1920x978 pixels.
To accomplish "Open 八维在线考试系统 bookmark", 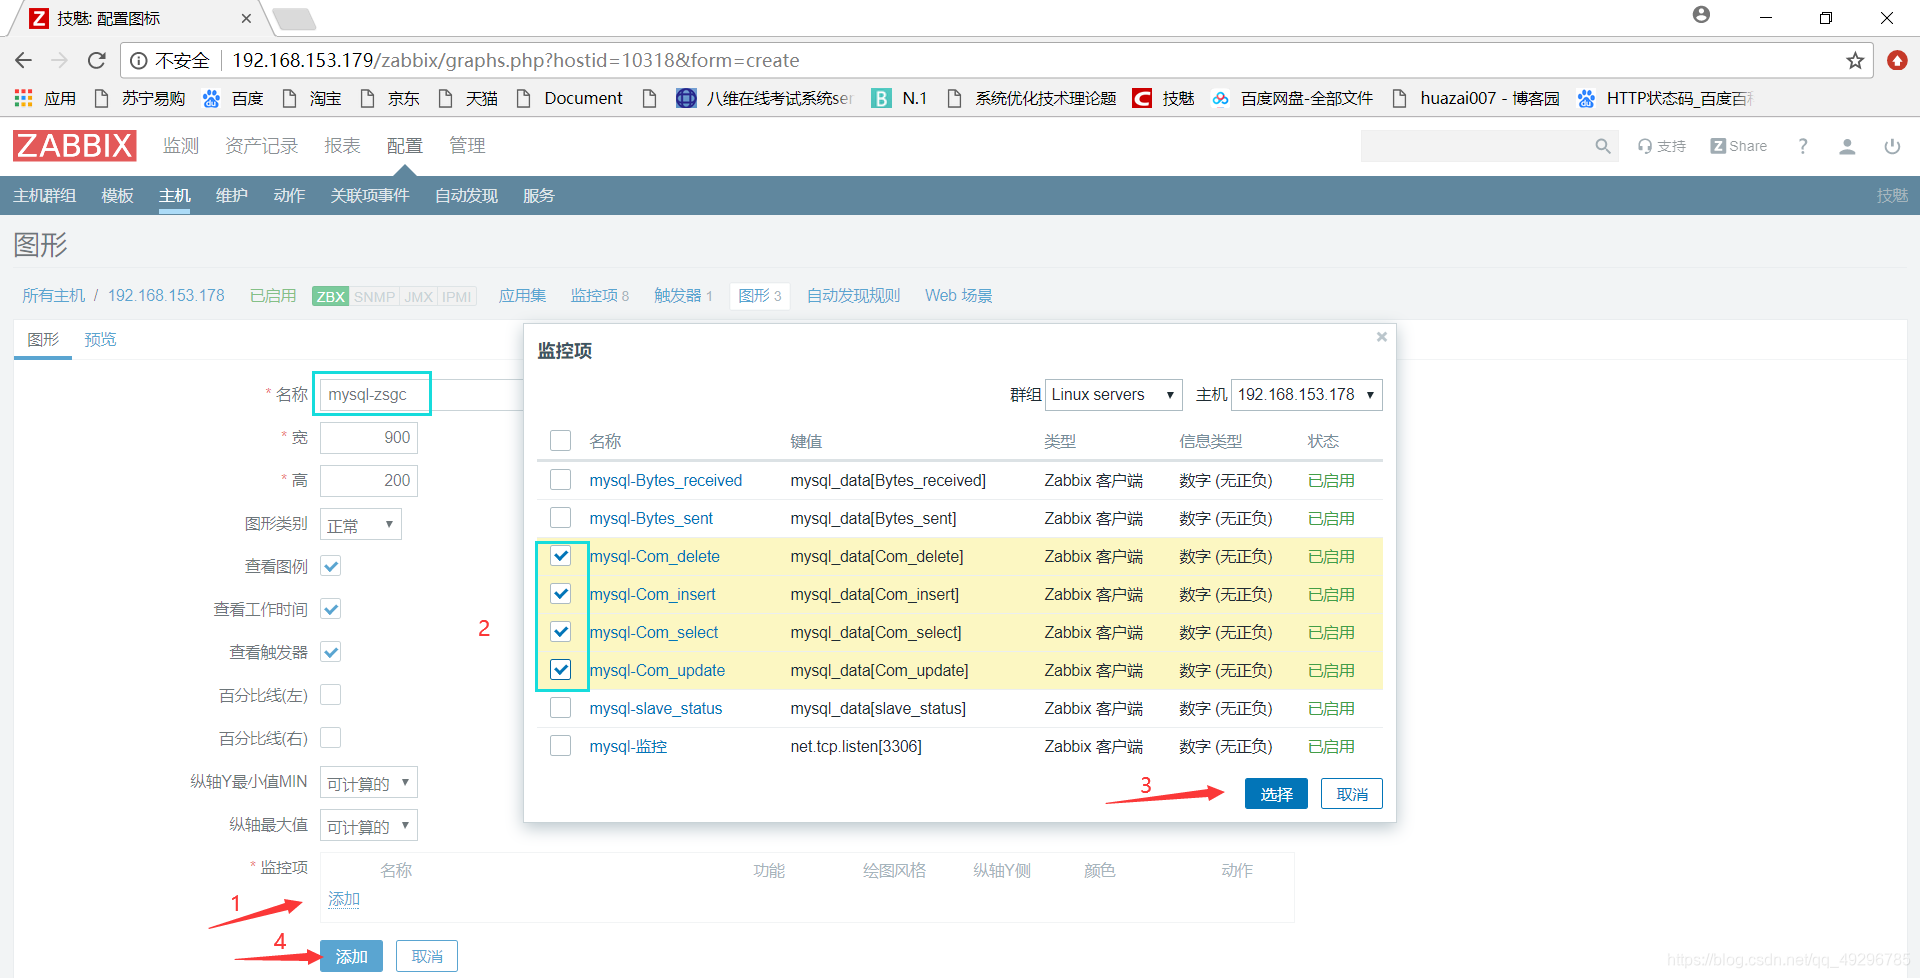I will tap(765, 98).
